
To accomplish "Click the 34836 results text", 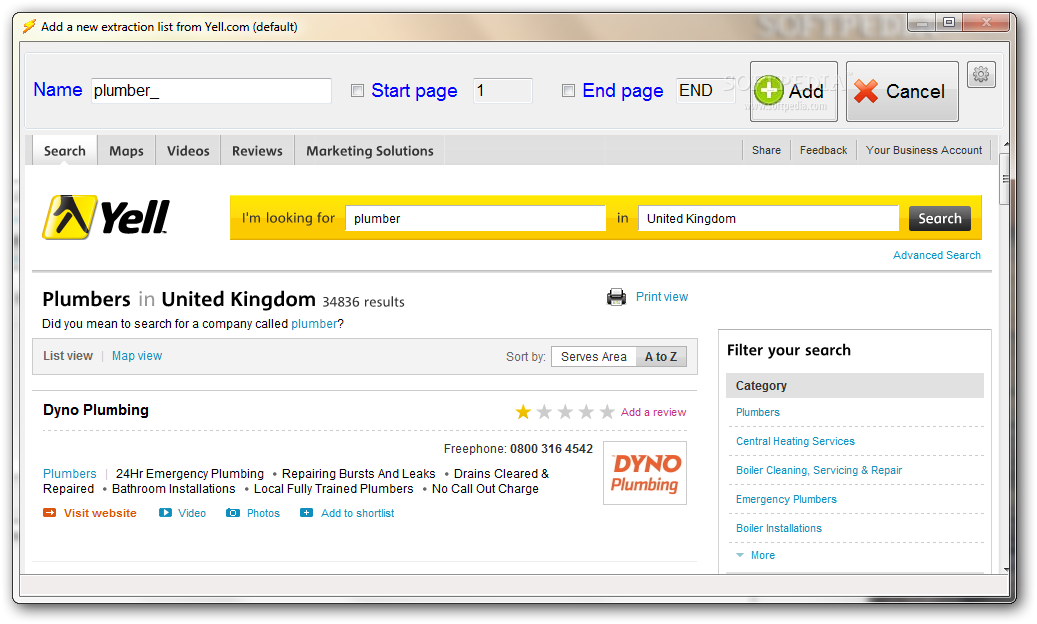I will (x=363, y=302).
